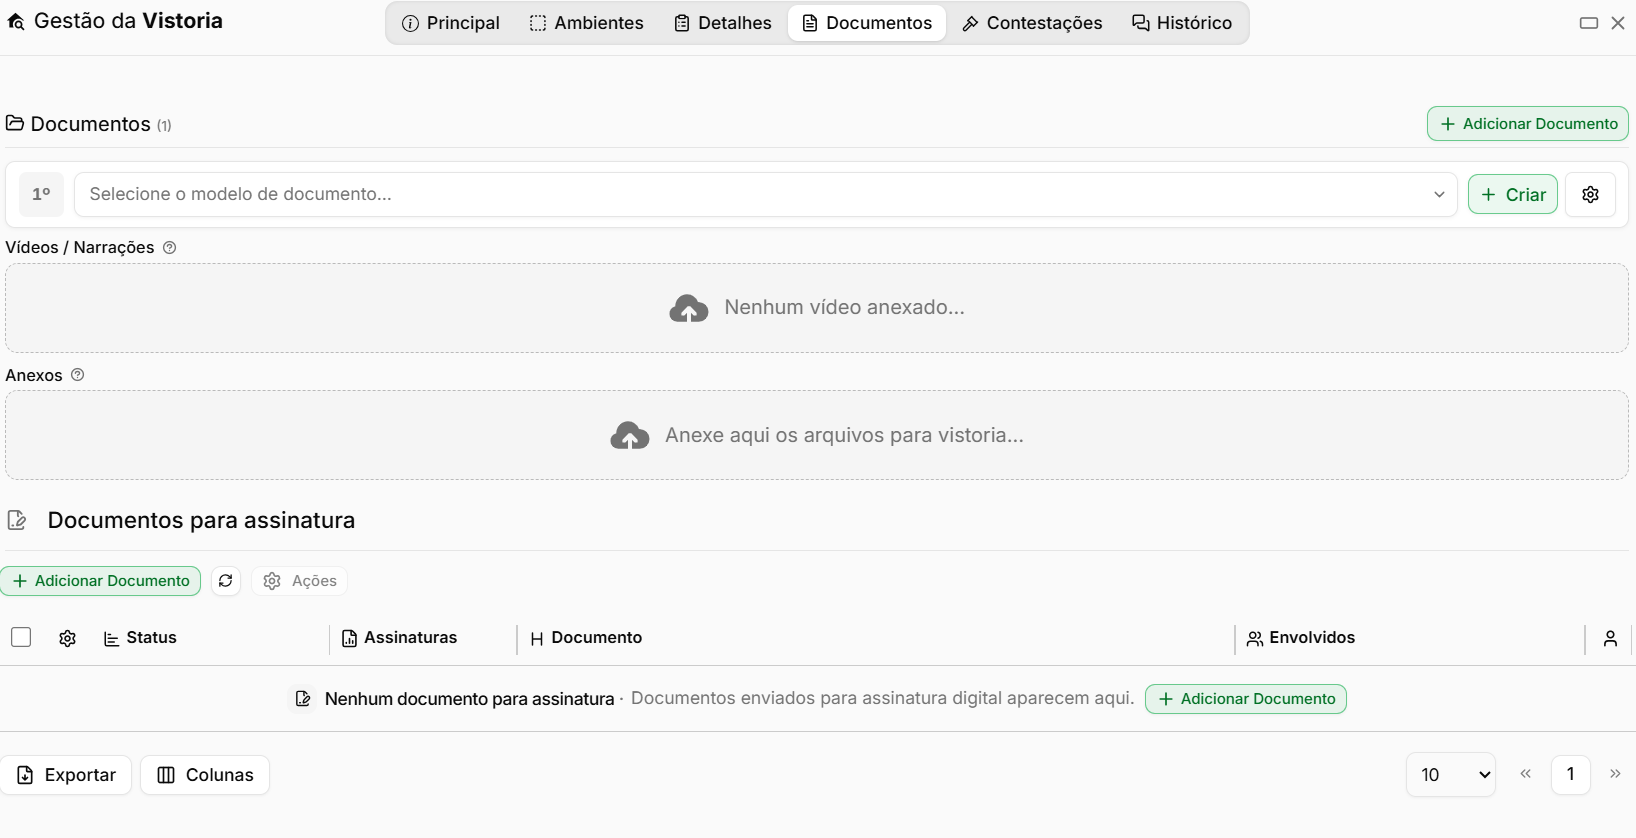
Task: Click the Gestão da Vistoria house icon
Action: [16, 21]
